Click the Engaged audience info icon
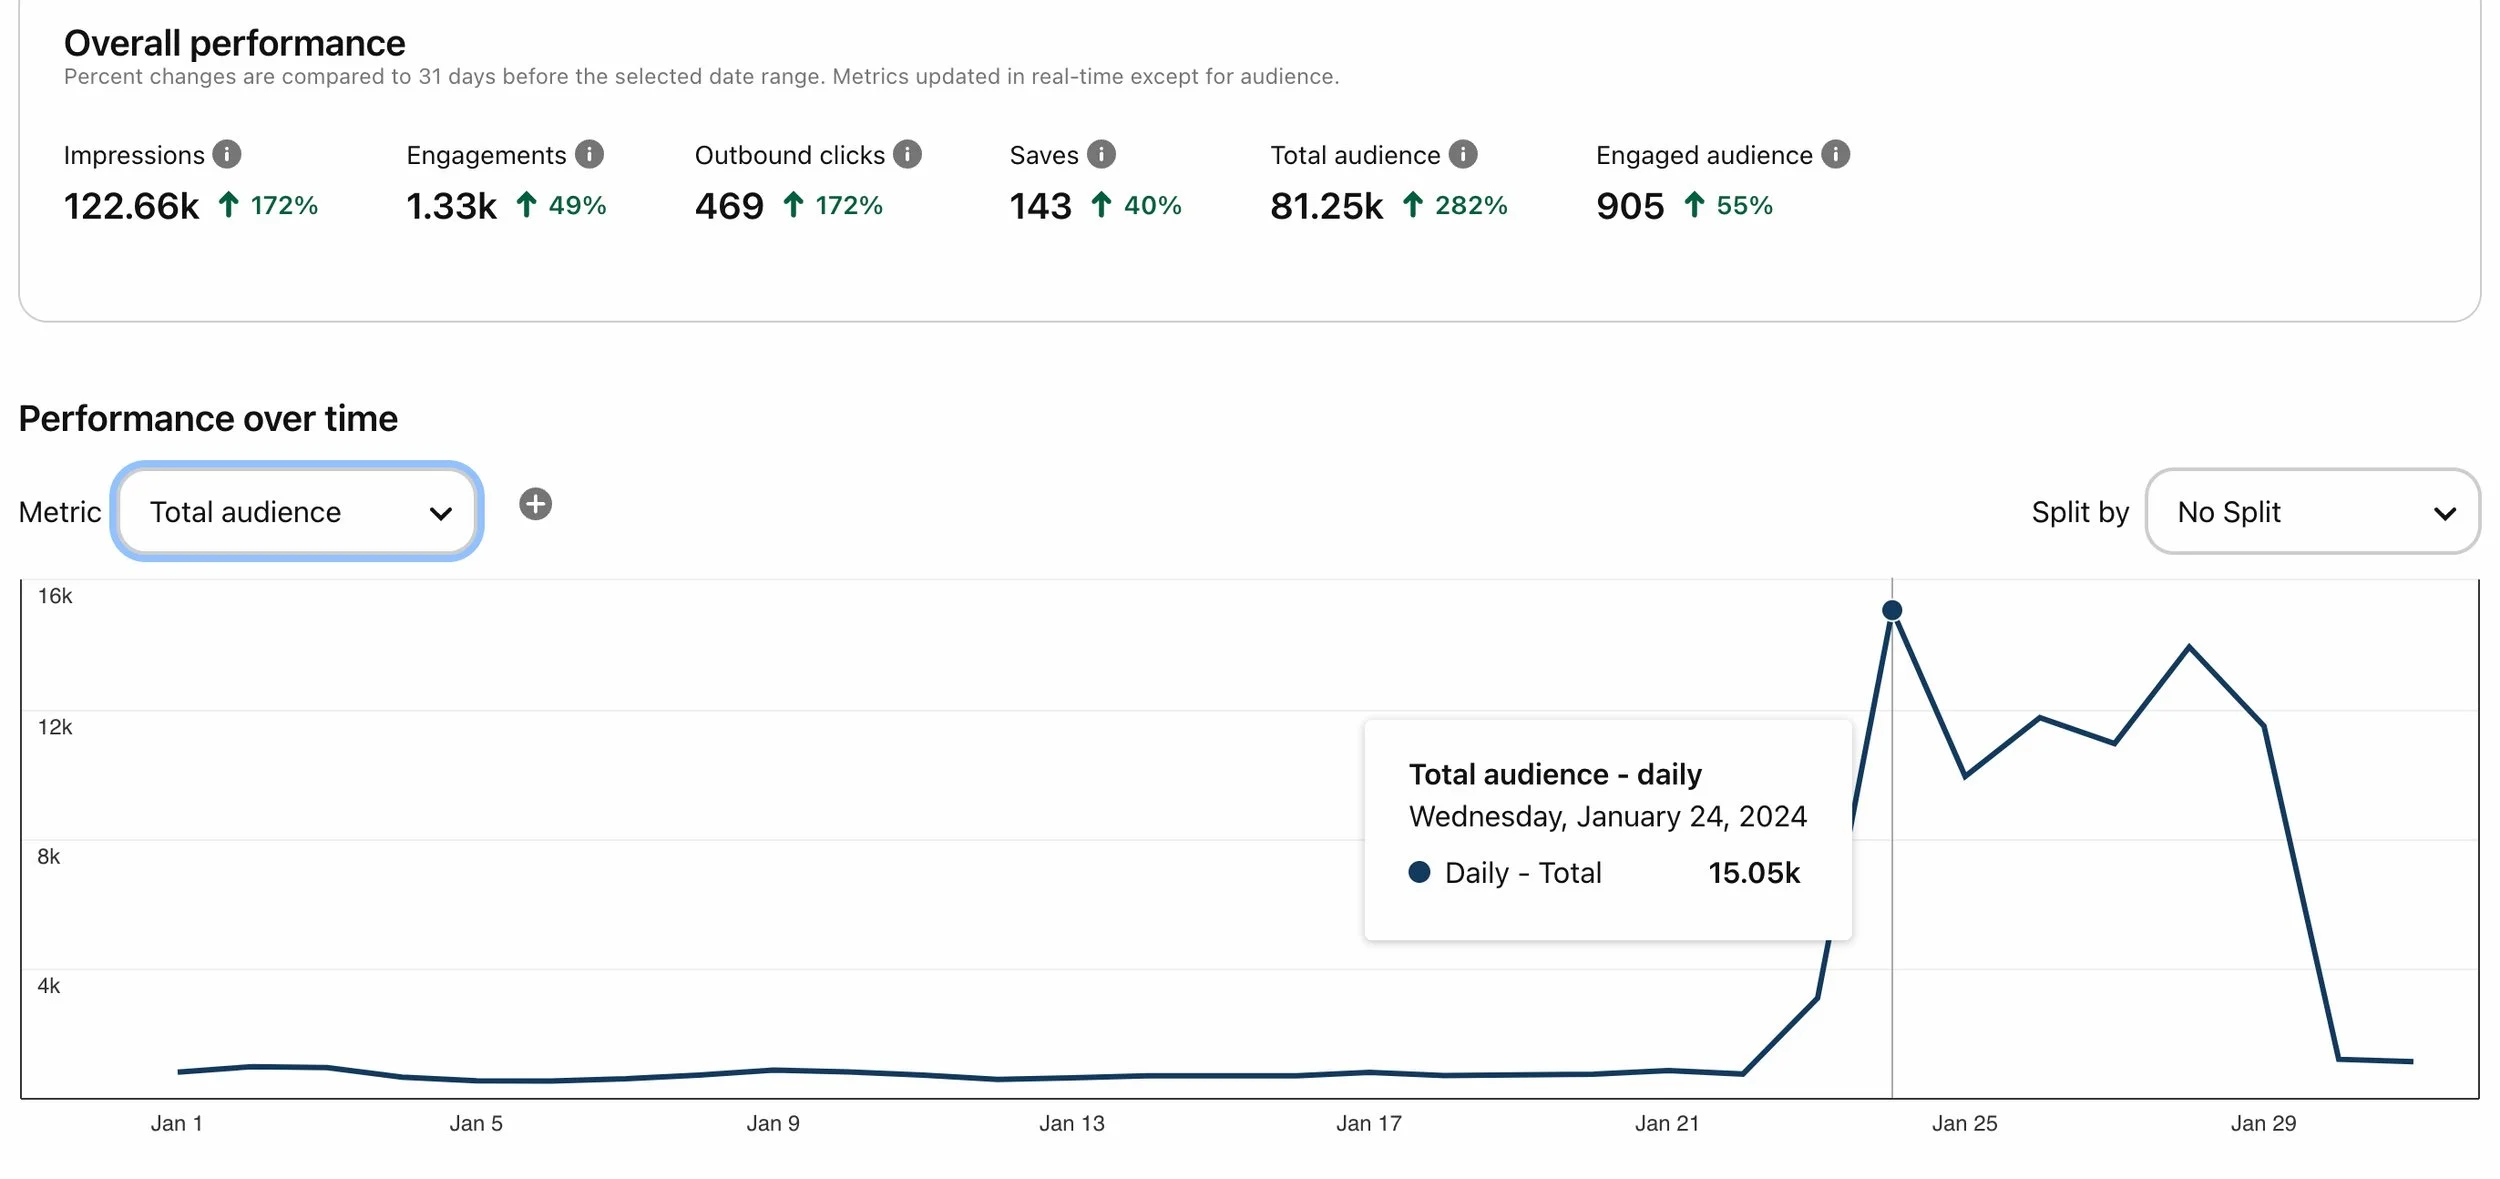 (1835, 154)
